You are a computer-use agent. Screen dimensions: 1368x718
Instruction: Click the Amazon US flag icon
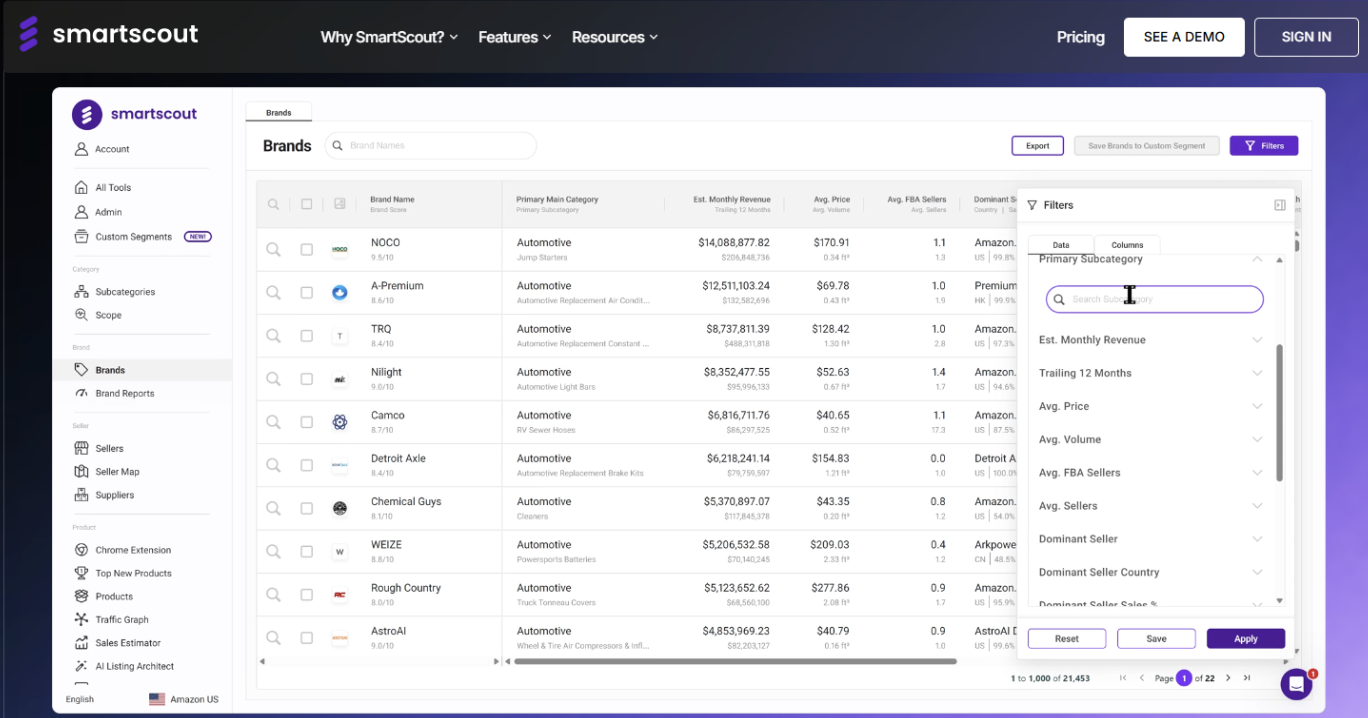(x=157, y=699)
